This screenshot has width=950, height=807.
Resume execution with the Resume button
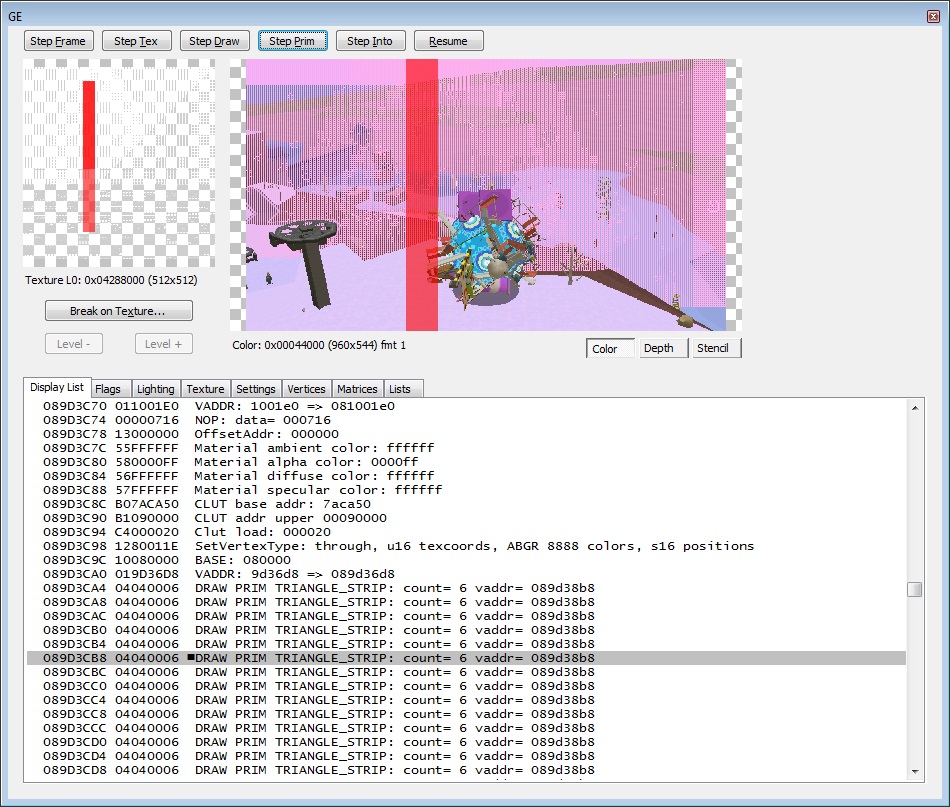coord(448,41)
